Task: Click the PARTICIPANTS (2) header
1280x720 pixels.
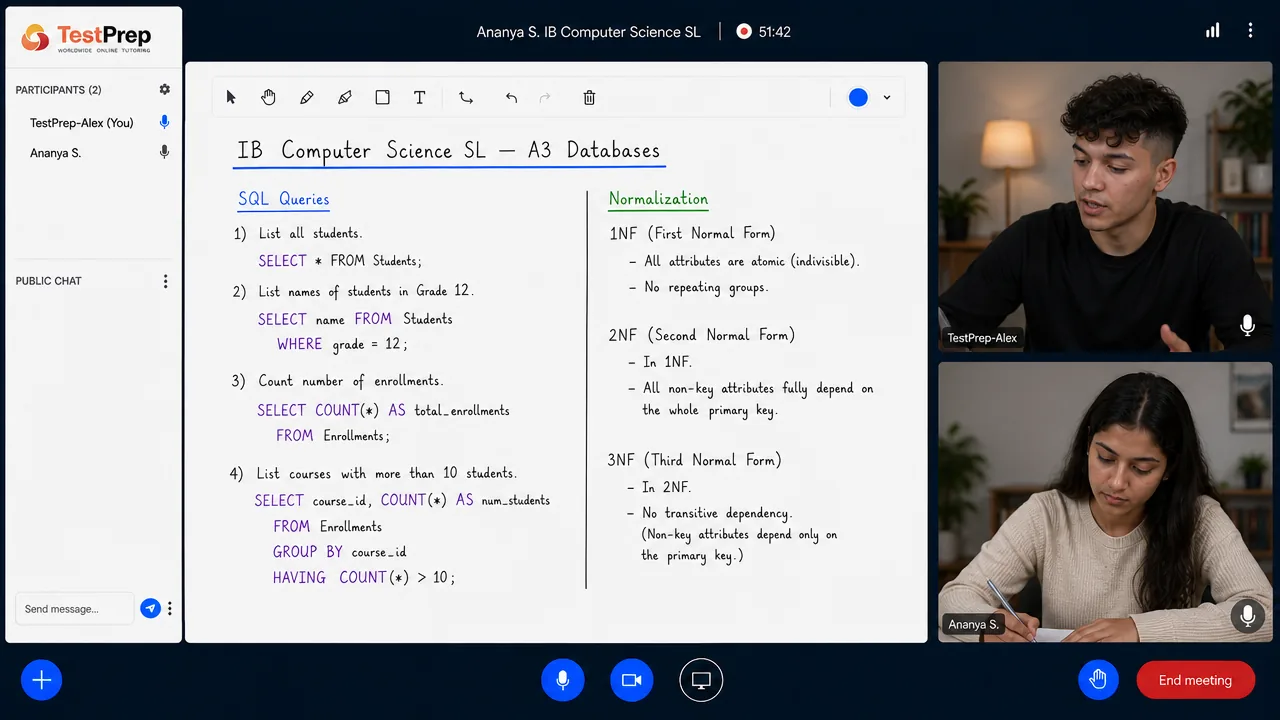Action: 58,90
